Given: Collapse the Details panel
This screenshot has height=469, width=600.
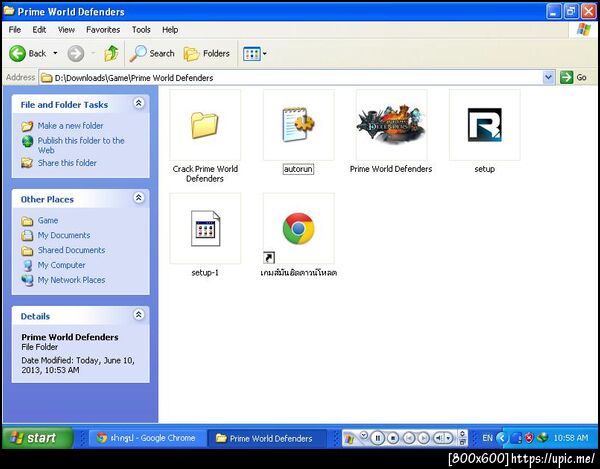Looking at the screenshot, I should (139, 315).
